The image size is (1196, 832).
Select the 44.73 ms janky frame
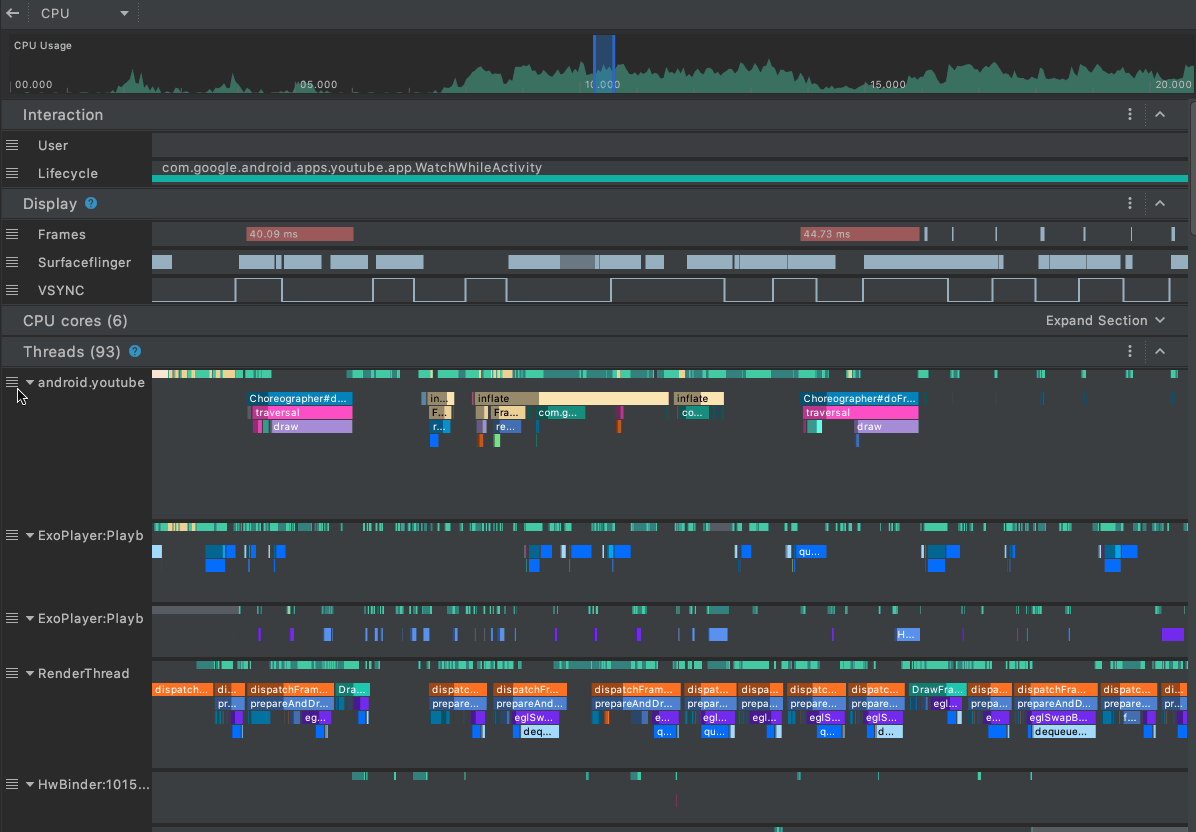pyautogui.click(x=860, y=234)
